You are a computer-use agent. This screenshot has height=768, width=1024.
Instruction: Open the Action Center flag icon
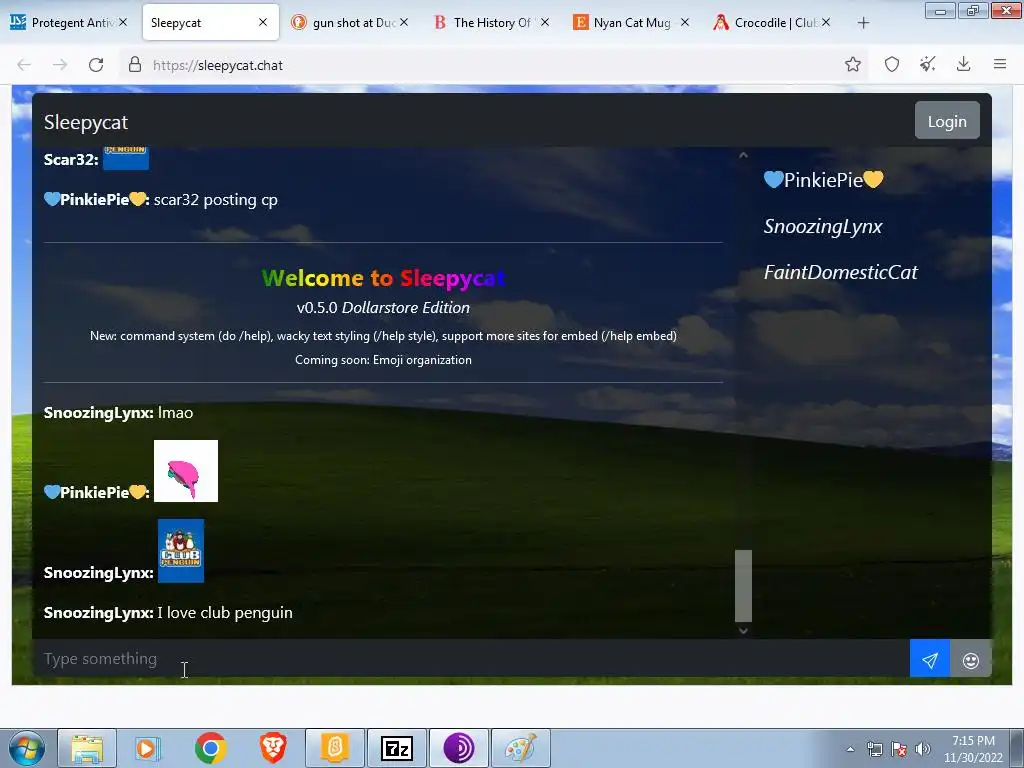point(899,749)
